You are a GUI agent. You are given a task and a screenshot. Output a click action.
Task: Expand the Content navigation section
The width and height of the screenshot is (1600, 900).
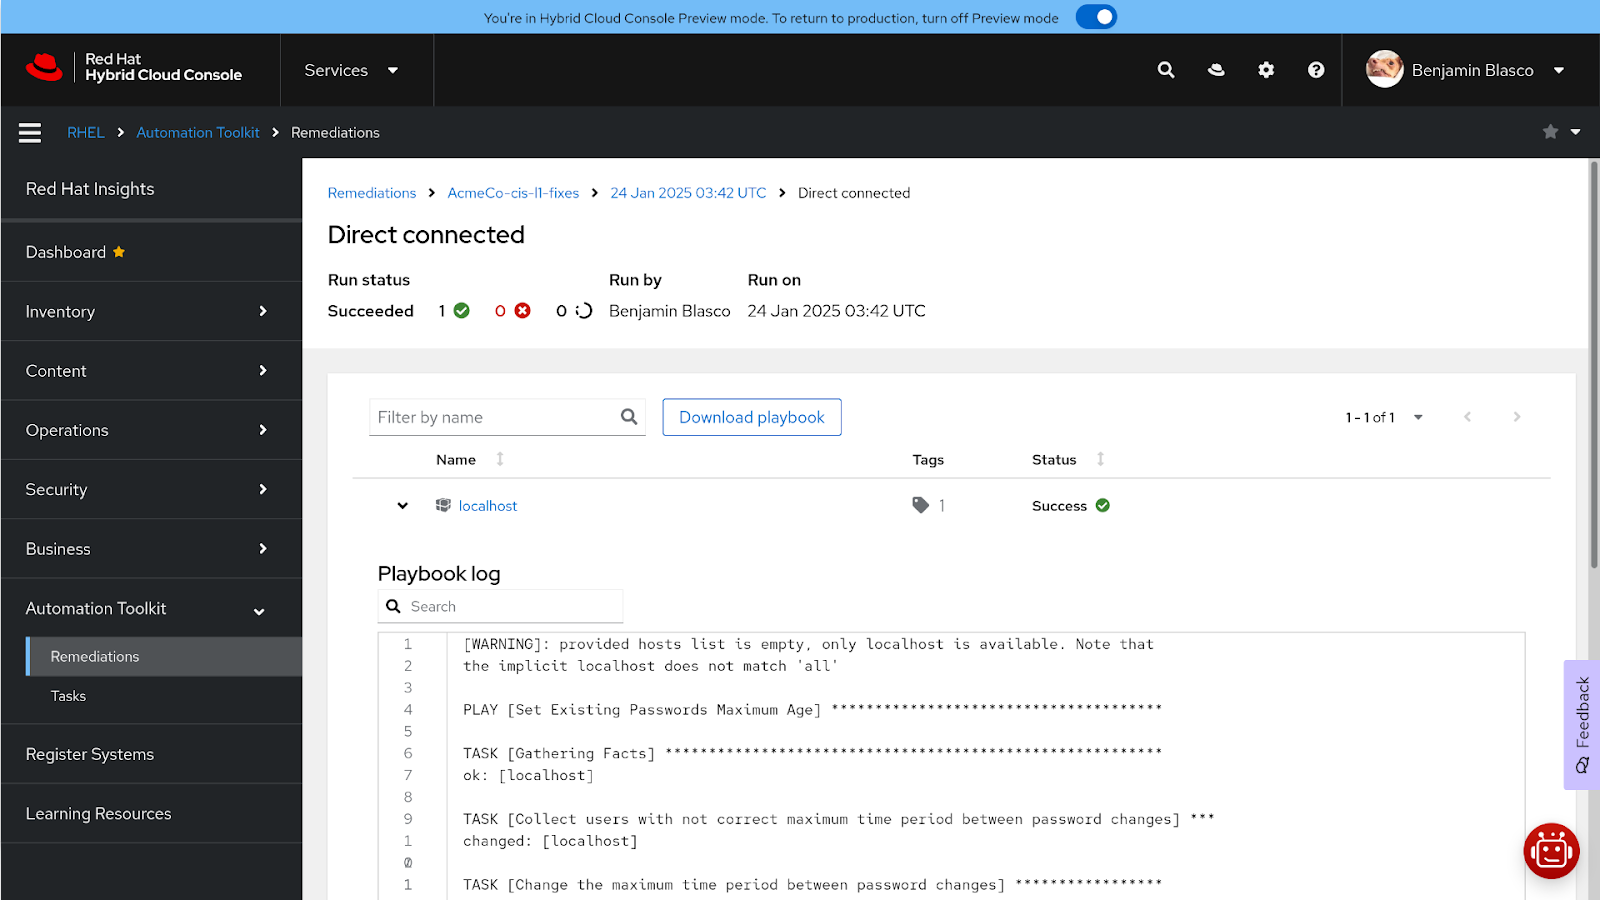pos(151,371)
